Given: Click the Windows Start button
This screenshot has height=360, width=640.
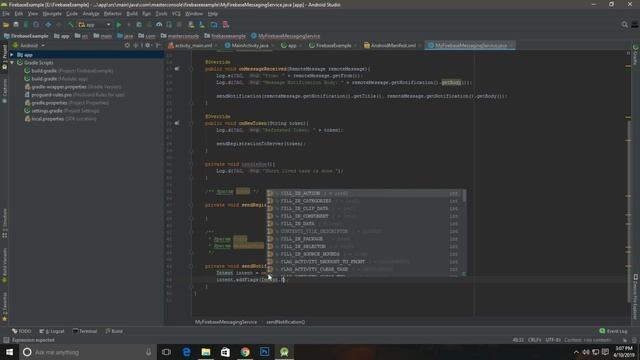Looking at the screenshot, I should (9, 352).
